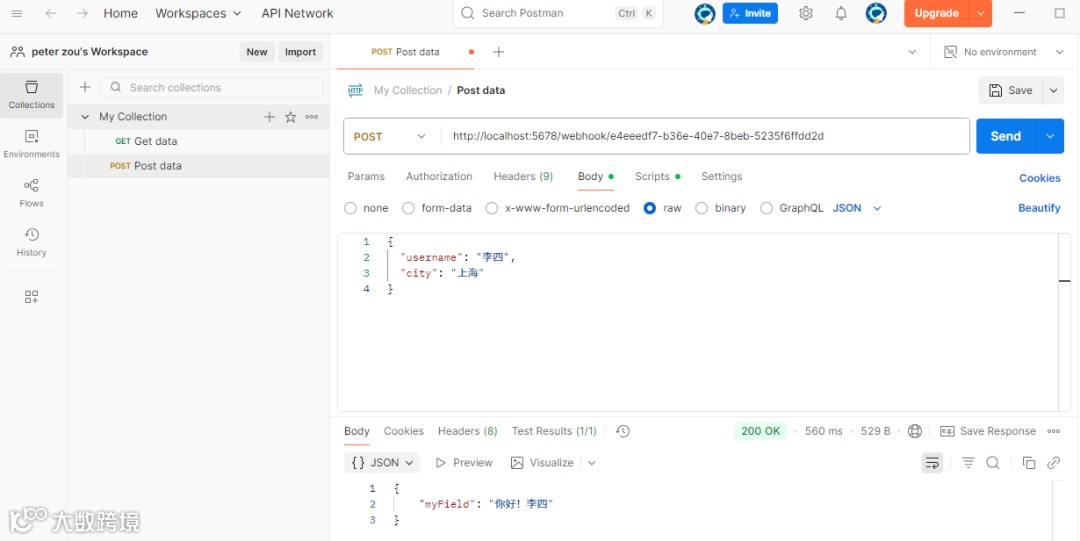Switch to the Scripts tab
The width and height of the screenshot is (1080, 541).
point(657,176)
